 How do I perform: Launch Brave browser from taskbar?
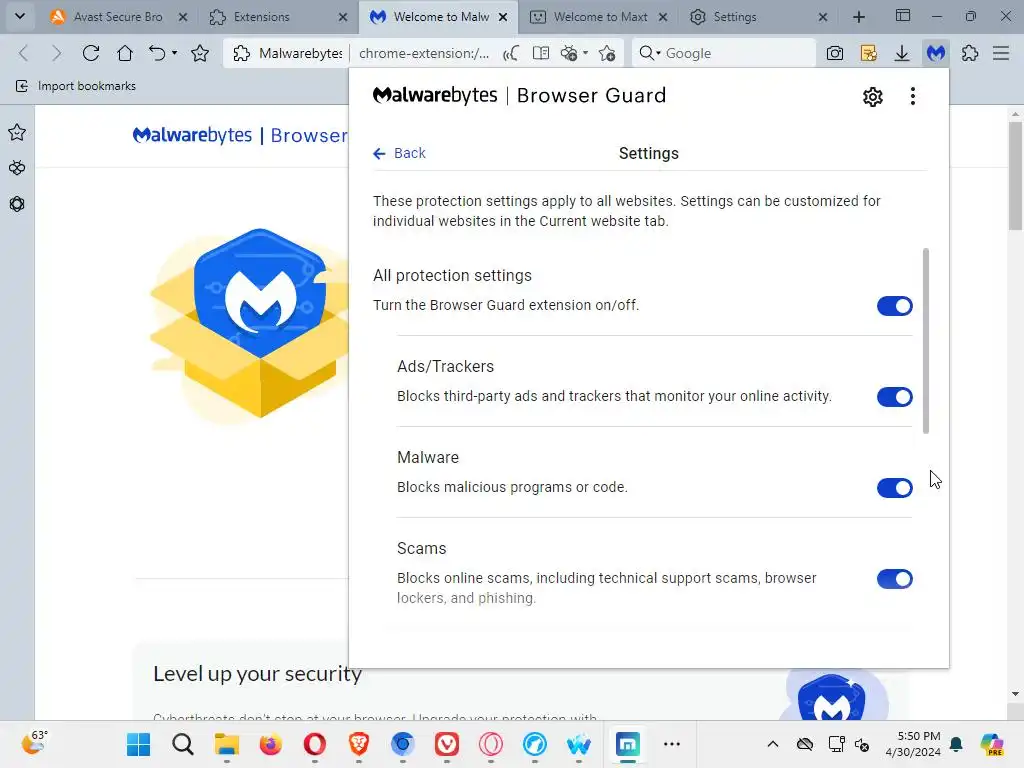click(359, 744)
